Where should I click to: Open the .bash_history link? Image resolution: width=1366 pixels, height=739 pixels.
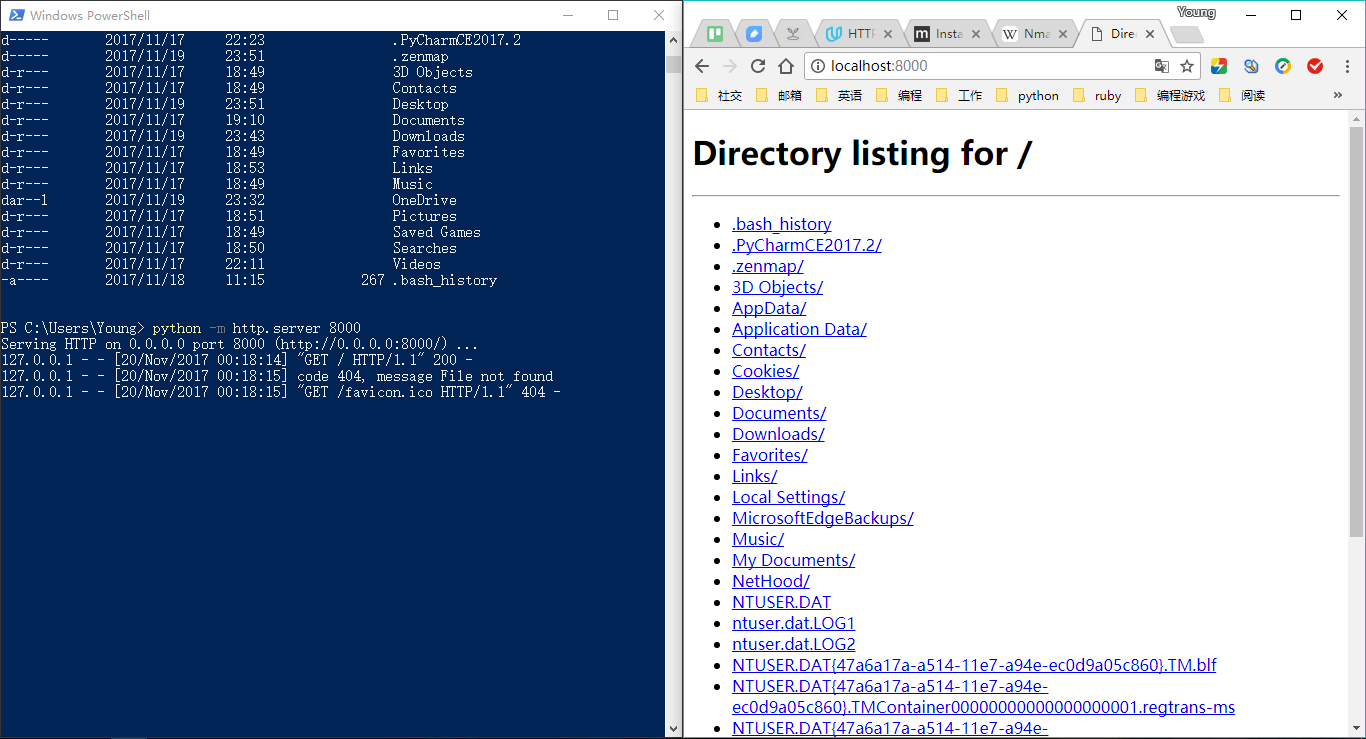pyautogui.click(x=782, y=224)
